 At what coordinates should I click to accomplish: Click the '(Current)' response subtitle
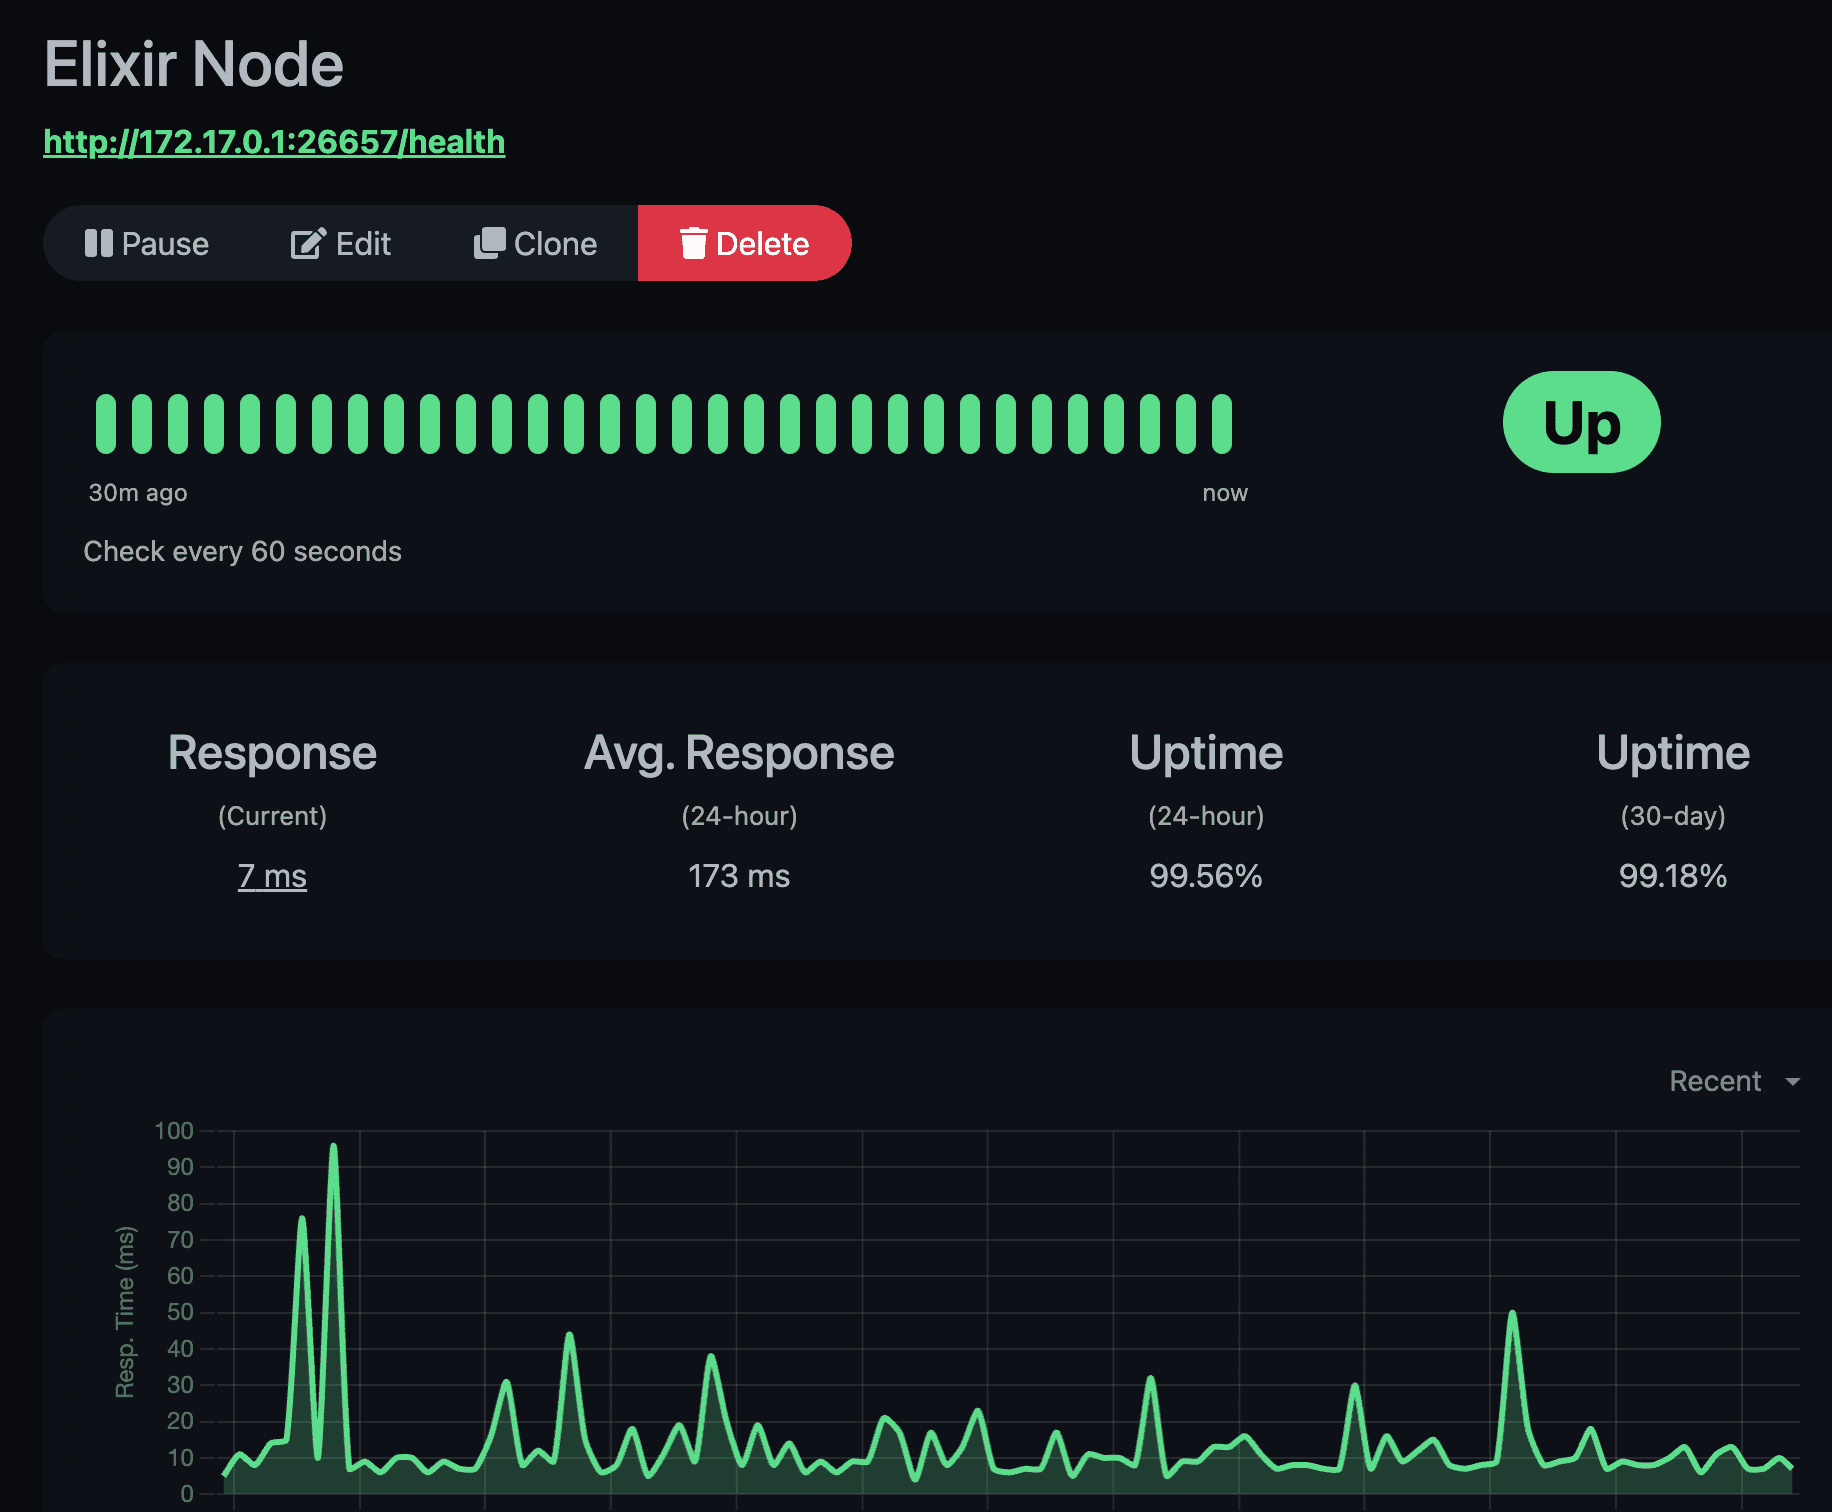tap(272, 816)
